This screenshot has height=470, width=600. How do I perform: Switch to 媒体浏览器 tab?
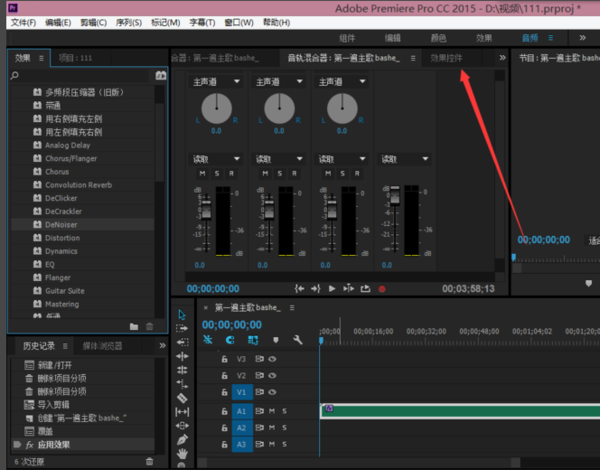click(103, 346)
